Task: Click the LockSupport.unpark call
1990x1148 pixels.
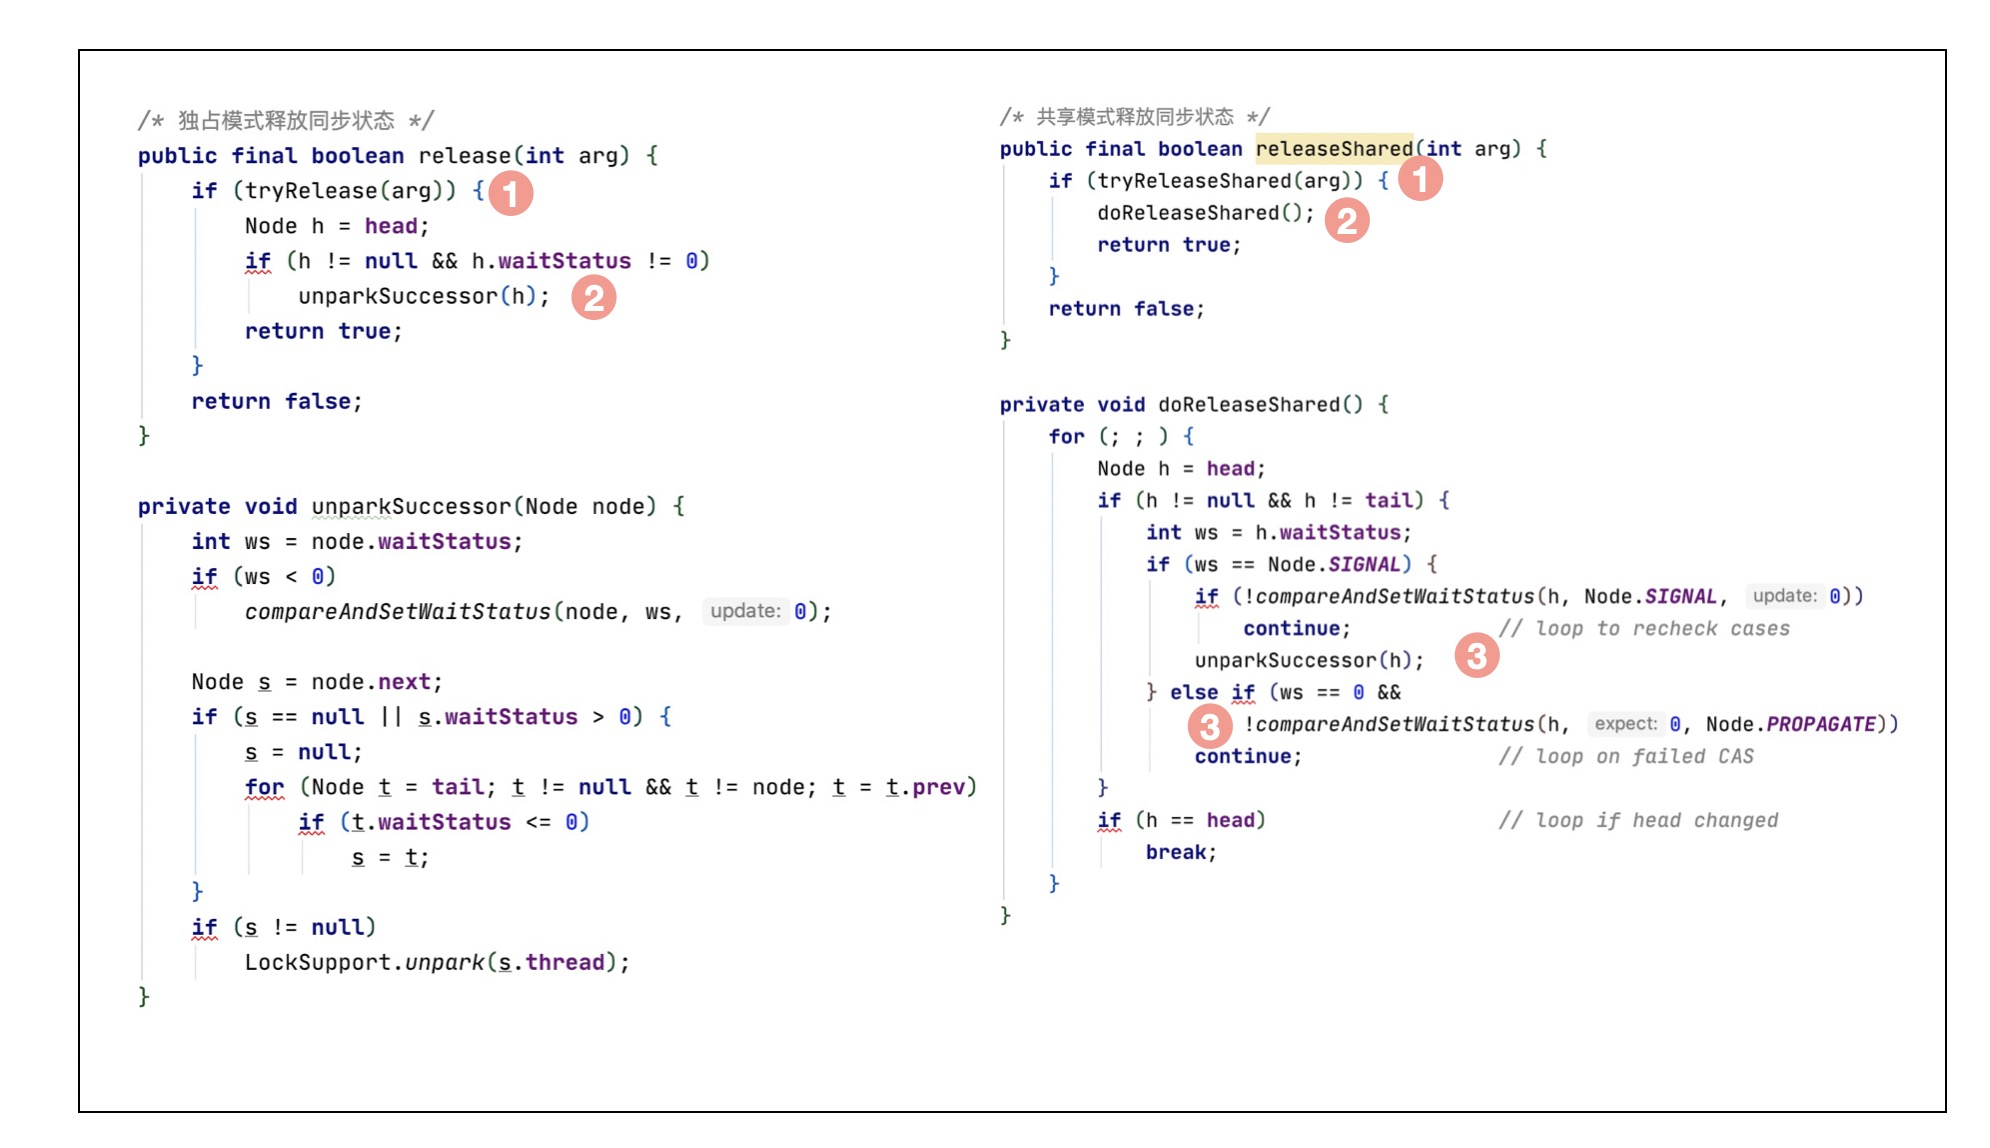Action: (436, 962)
